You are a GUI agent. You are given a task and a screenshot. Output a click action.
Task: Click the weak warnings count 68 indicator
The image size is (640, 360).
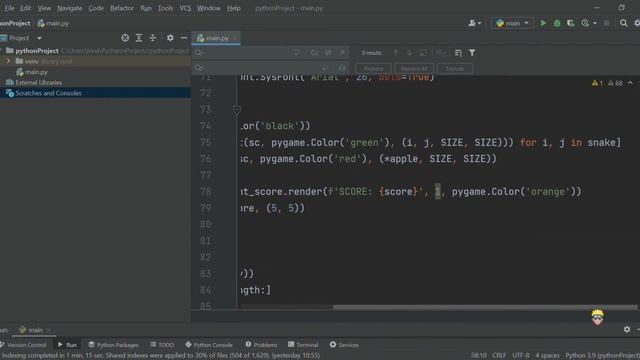[x=615, y=83]
